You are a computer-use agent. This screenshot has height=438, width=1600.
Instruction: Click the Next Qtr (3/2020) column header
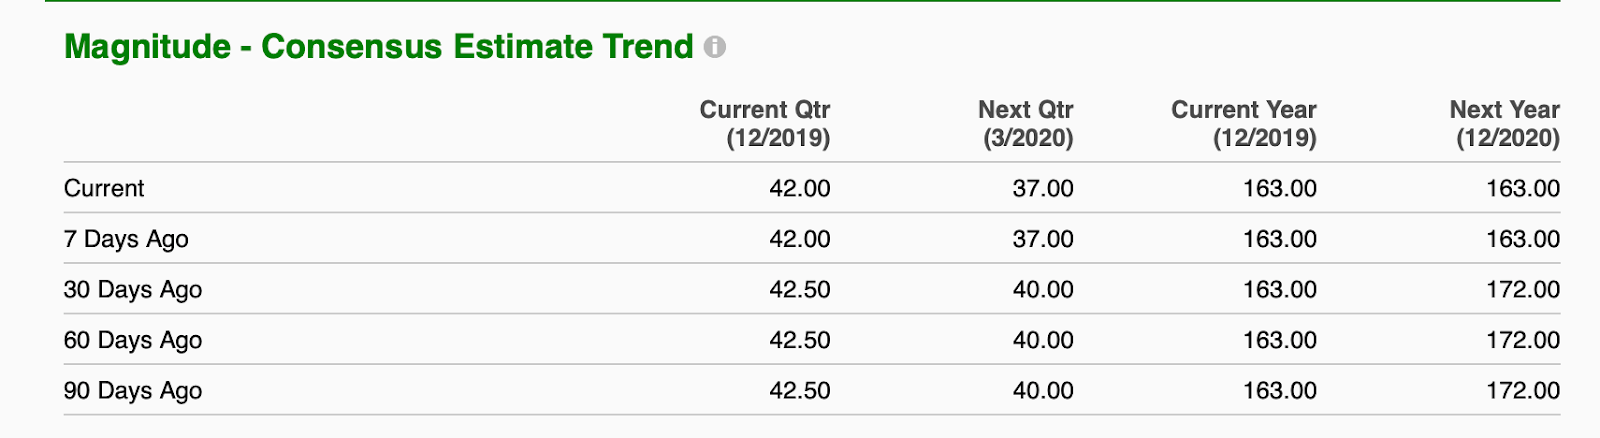[x=1025, y=124]
